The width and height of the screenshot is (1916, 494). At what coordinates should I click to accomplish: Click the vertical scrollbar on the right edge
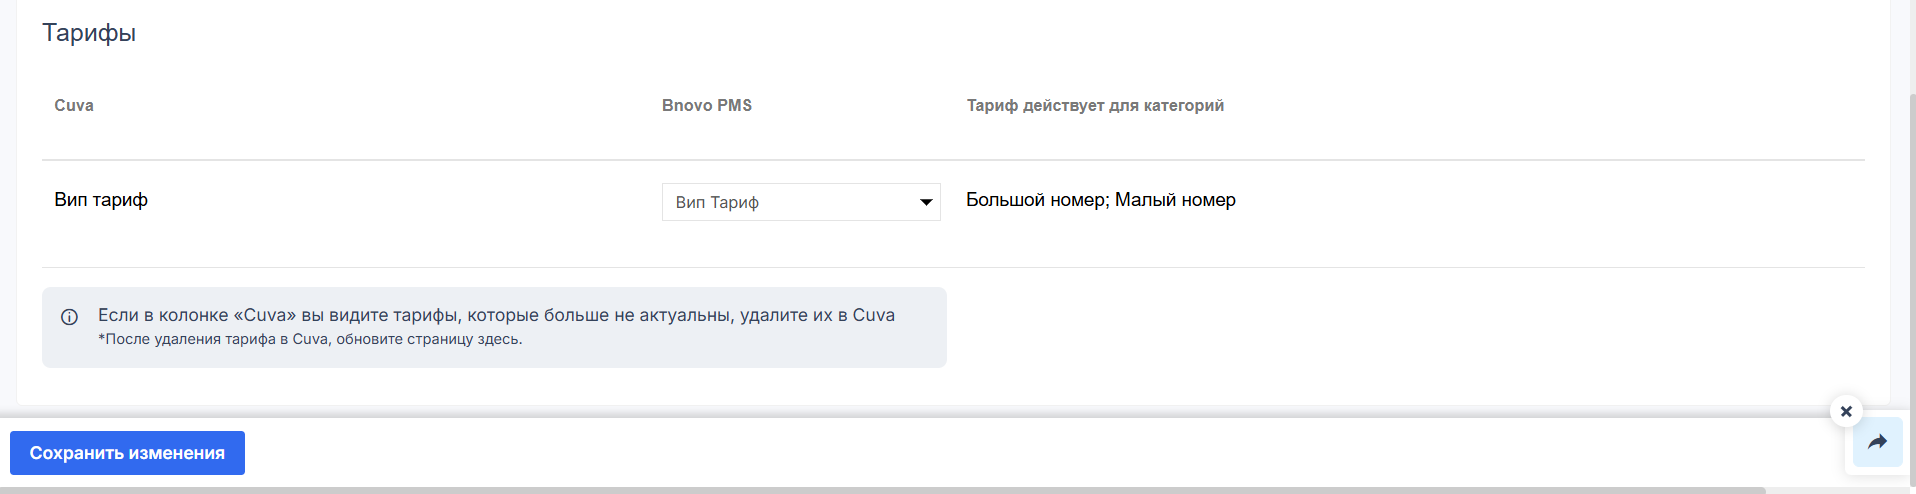click(1912, 250)
